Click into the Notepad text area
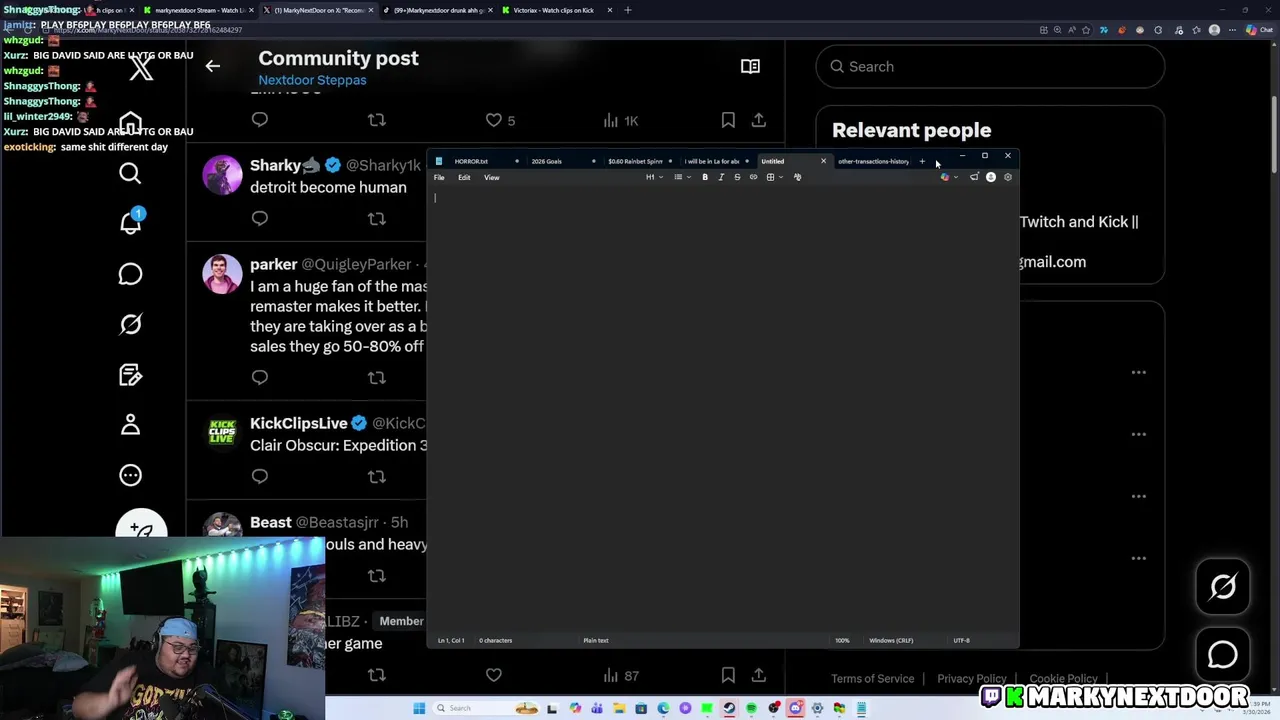Viewport: 1280px width, 720px height. point(722,410)
